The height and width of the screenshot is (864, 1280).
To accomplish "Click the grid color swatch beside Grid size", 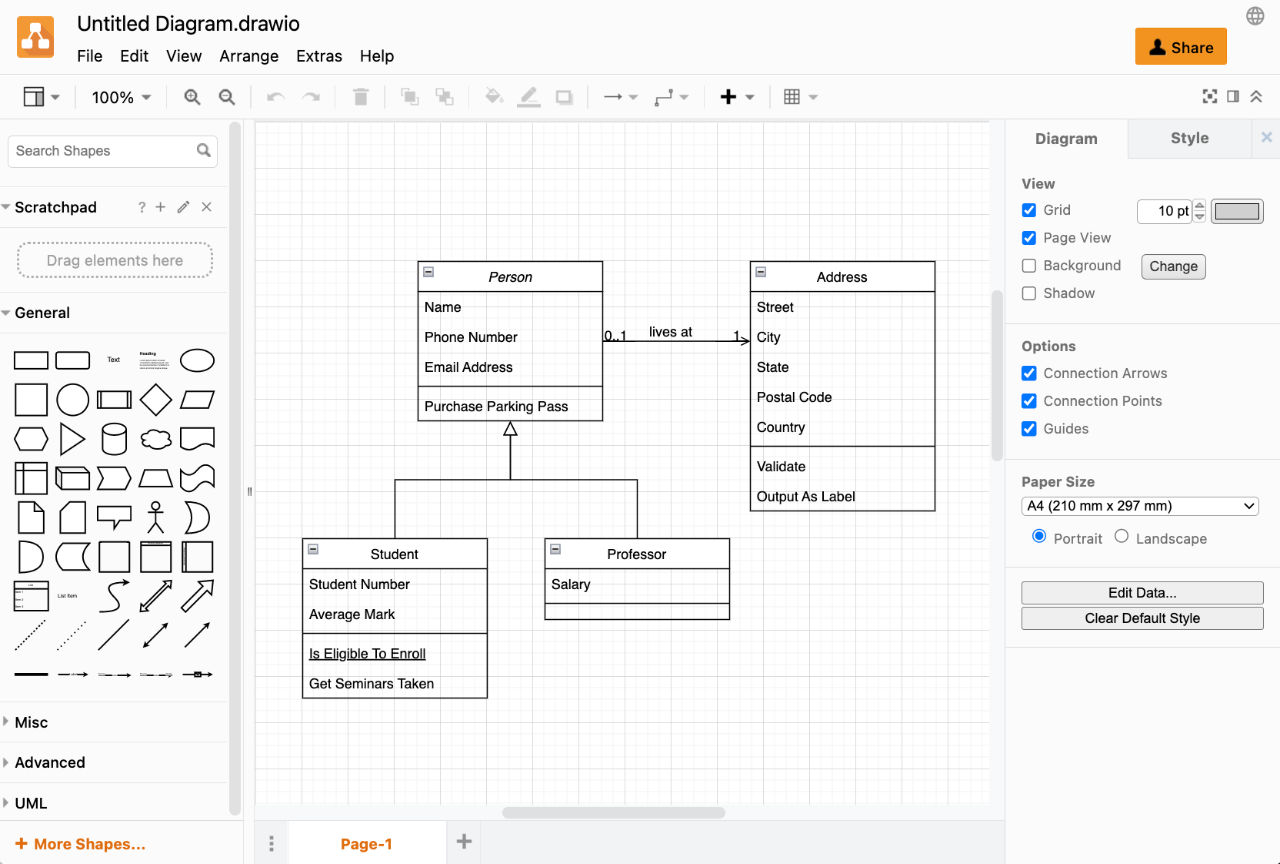I will [x=1237, y=211].
